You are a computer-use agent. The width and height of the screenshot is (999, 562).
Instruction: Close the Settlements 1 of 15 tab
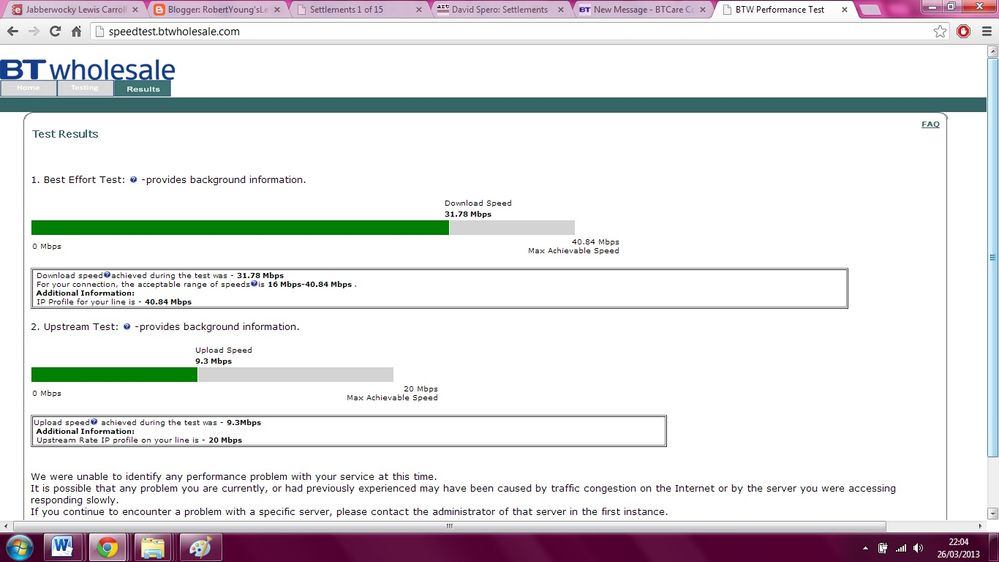pos(419,10)
